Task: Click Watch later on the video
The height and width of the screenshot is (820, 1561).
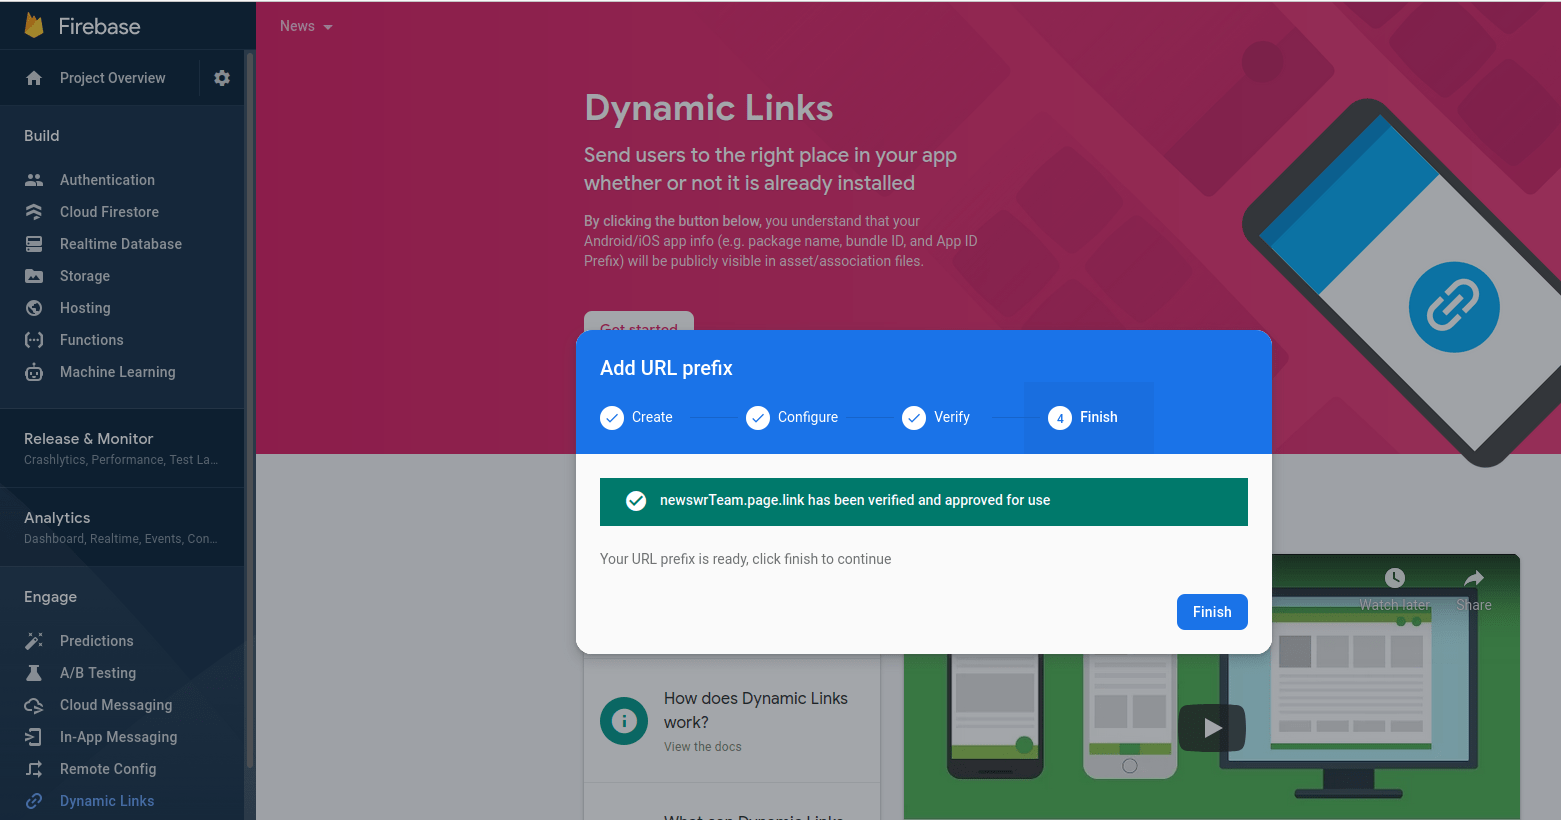Action: pyautogui.click(x=1394, y=589)
